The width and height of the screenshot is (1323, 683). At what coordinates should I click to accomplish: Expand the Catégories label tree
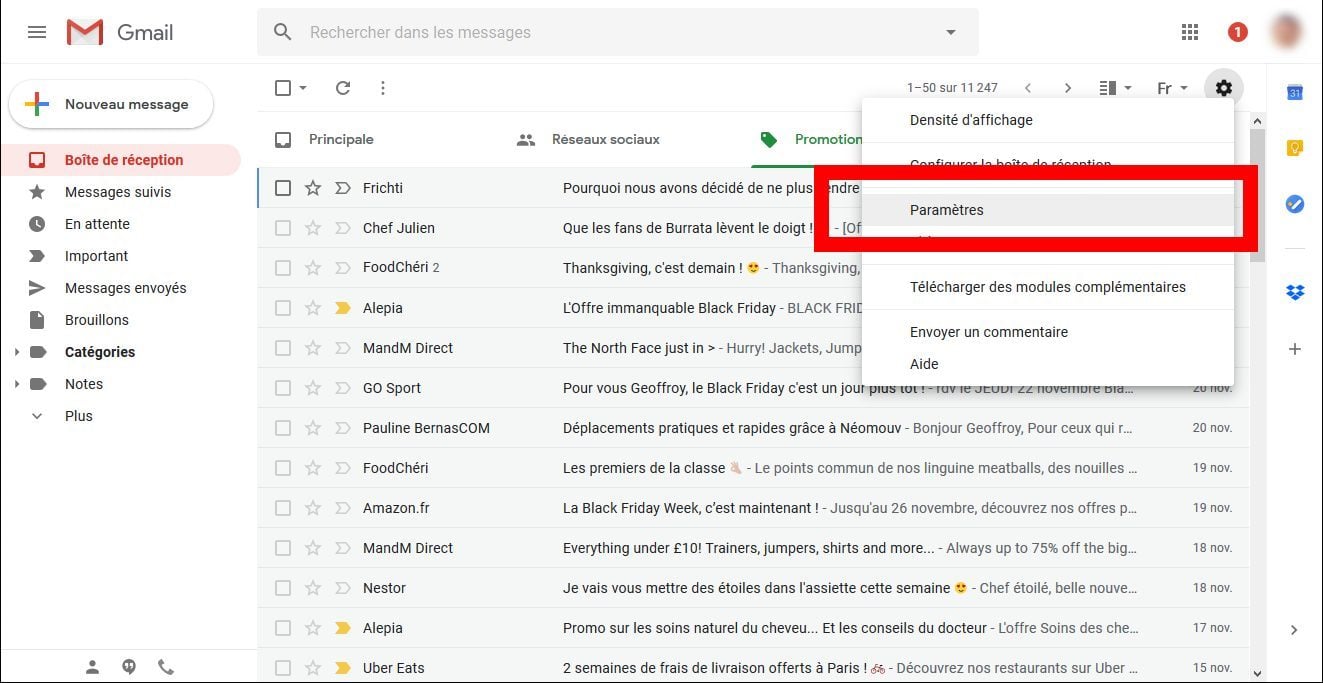pos(16,352)
